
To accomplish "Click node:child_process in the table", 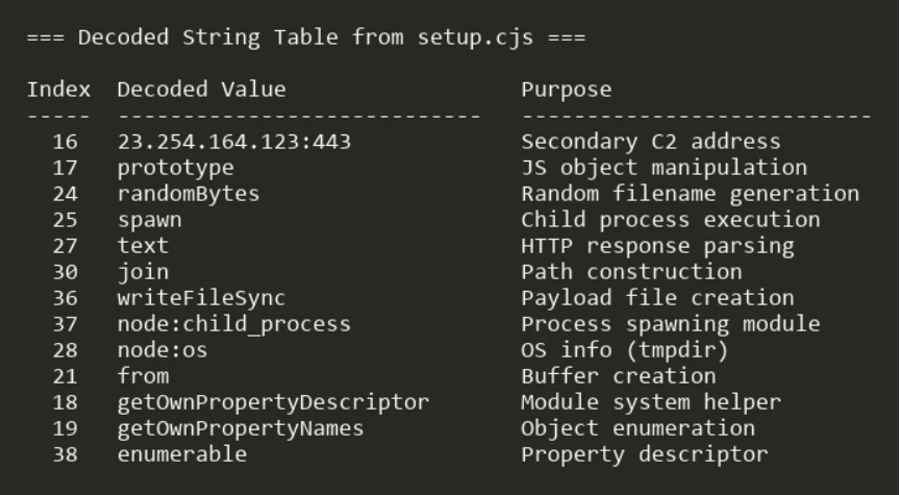I will tap(234, 324).
